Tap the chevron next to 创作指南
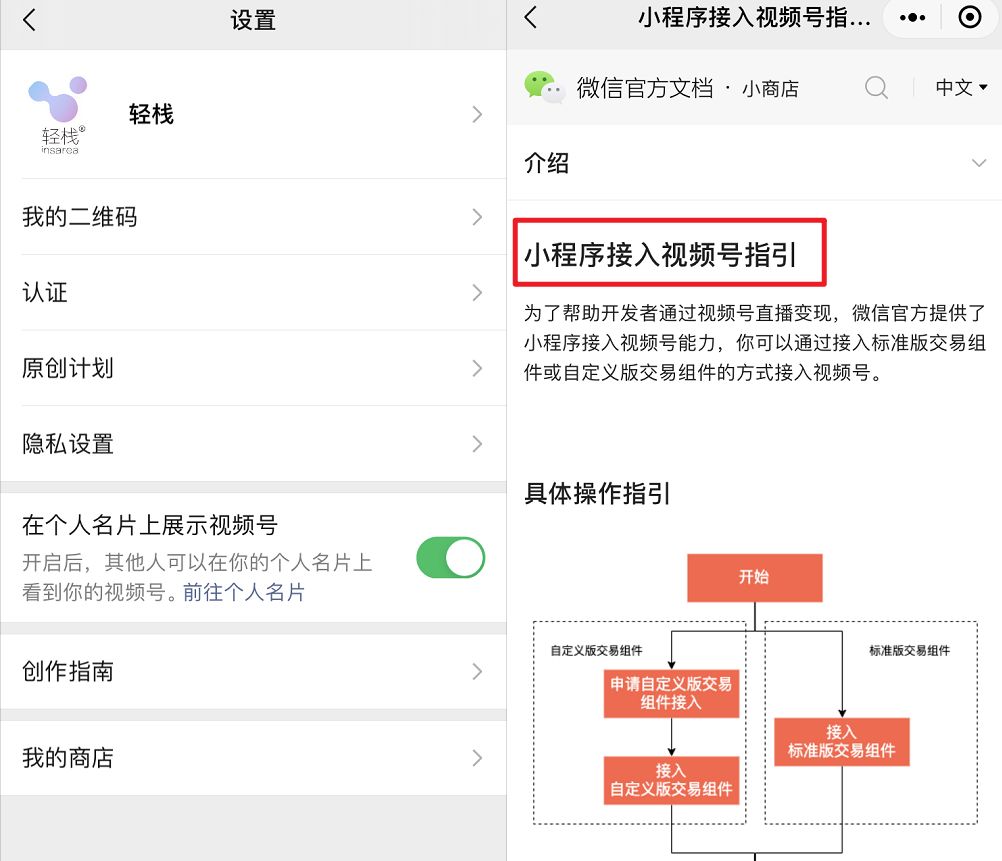The width and height of the screenshot is (1002, 861). pos(477,671)
